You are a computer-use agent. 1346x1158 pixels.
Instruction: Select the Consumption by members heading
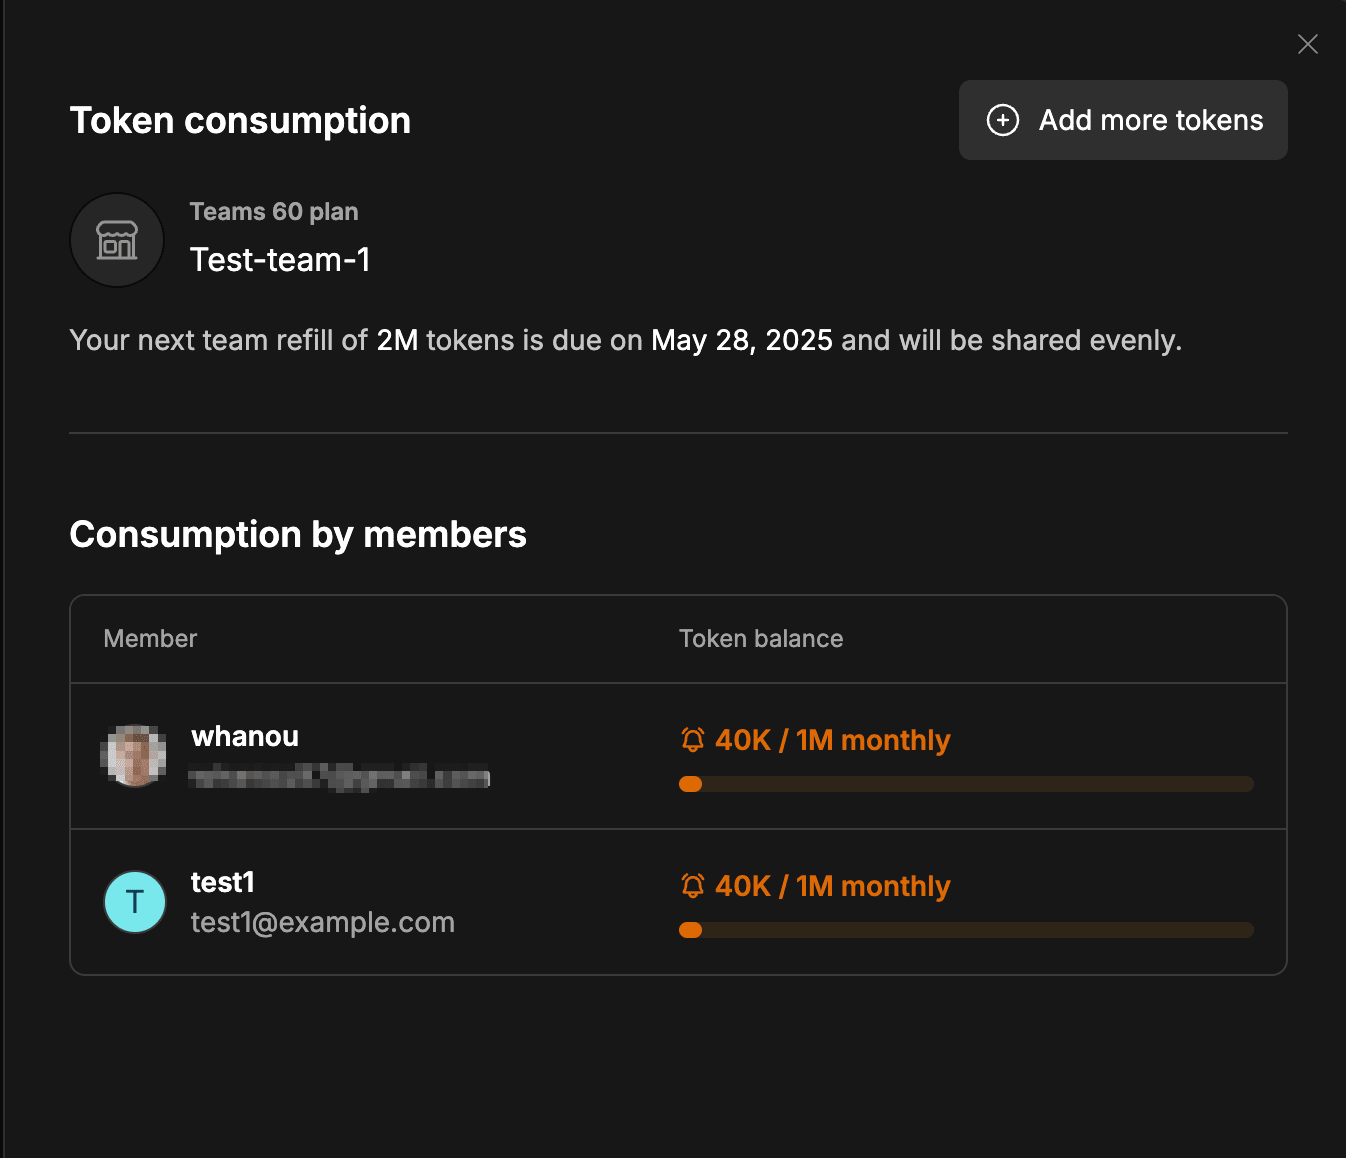297,534
